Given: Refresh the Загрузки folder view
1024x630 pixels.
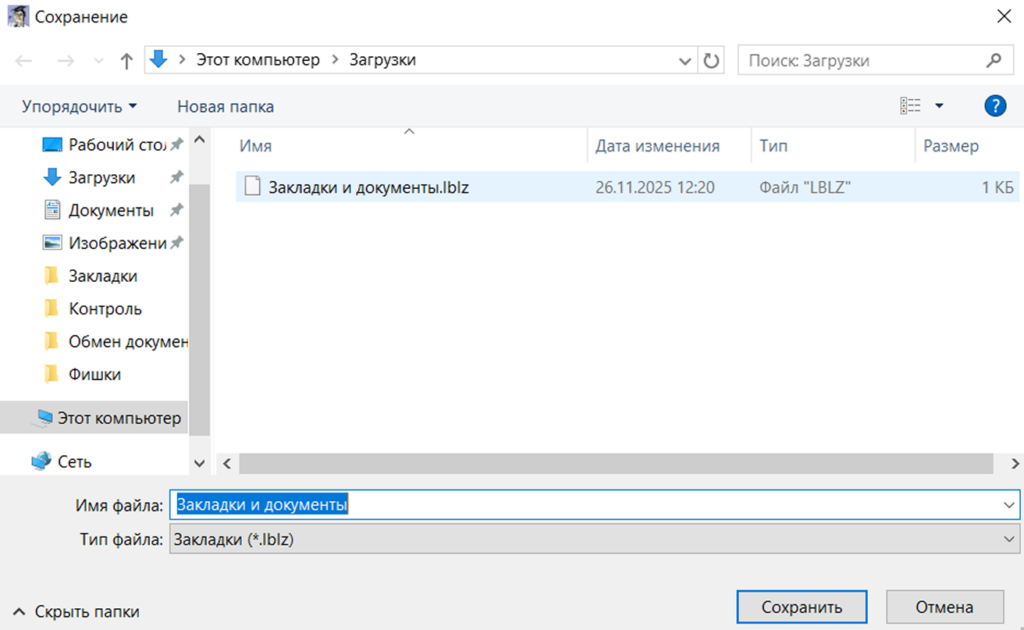Looking at the screenshot, I should tap(711, 61).
